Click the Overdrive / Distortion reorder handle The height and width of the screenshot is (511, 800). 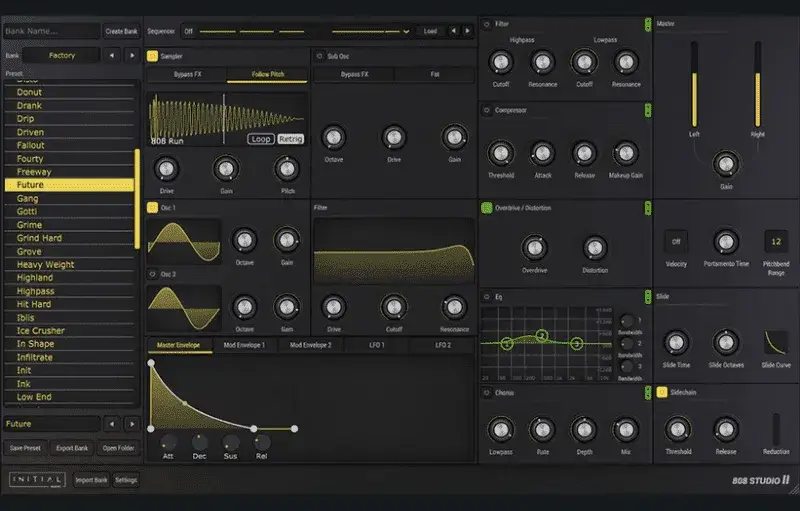pos(648,208)
